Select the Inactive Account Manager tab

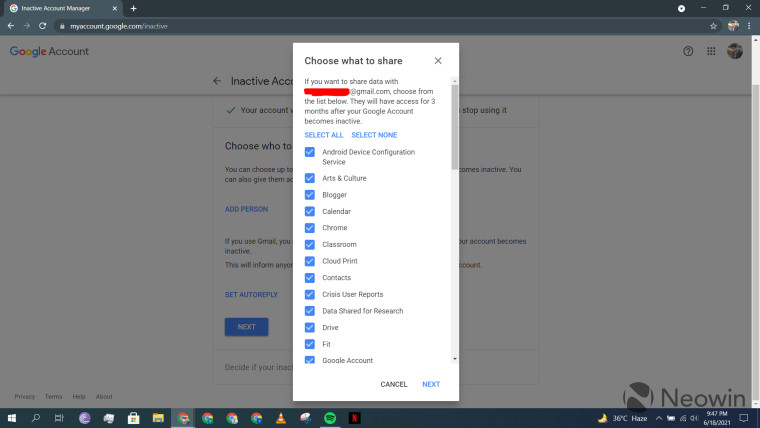pos(63,8)
